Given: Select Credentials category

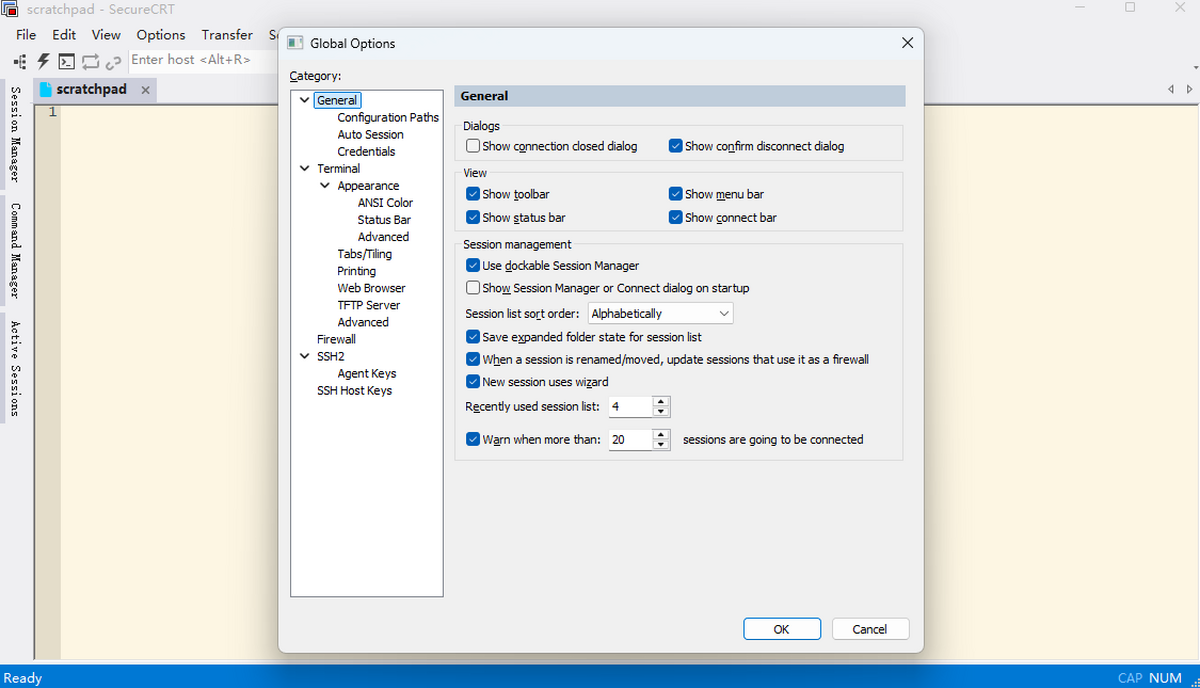Looking at the screenshot, I should coord(366,151).
